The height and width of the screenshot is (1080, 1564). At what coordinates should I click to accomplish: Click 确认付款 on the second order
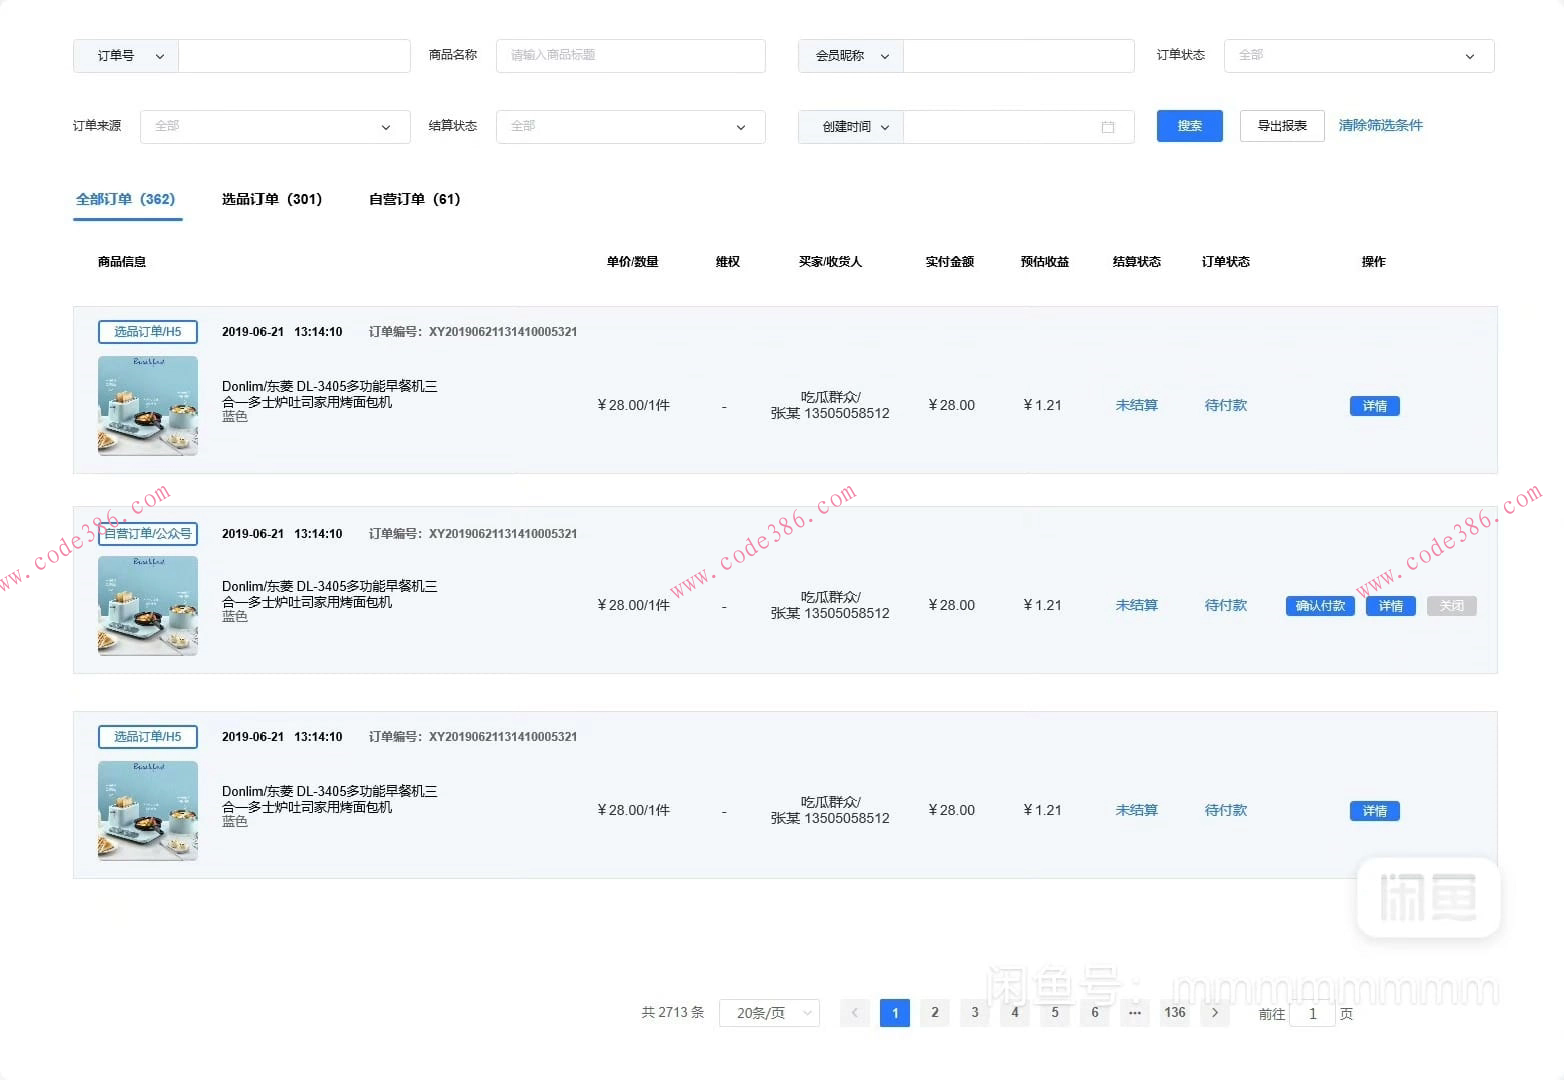1320,606
